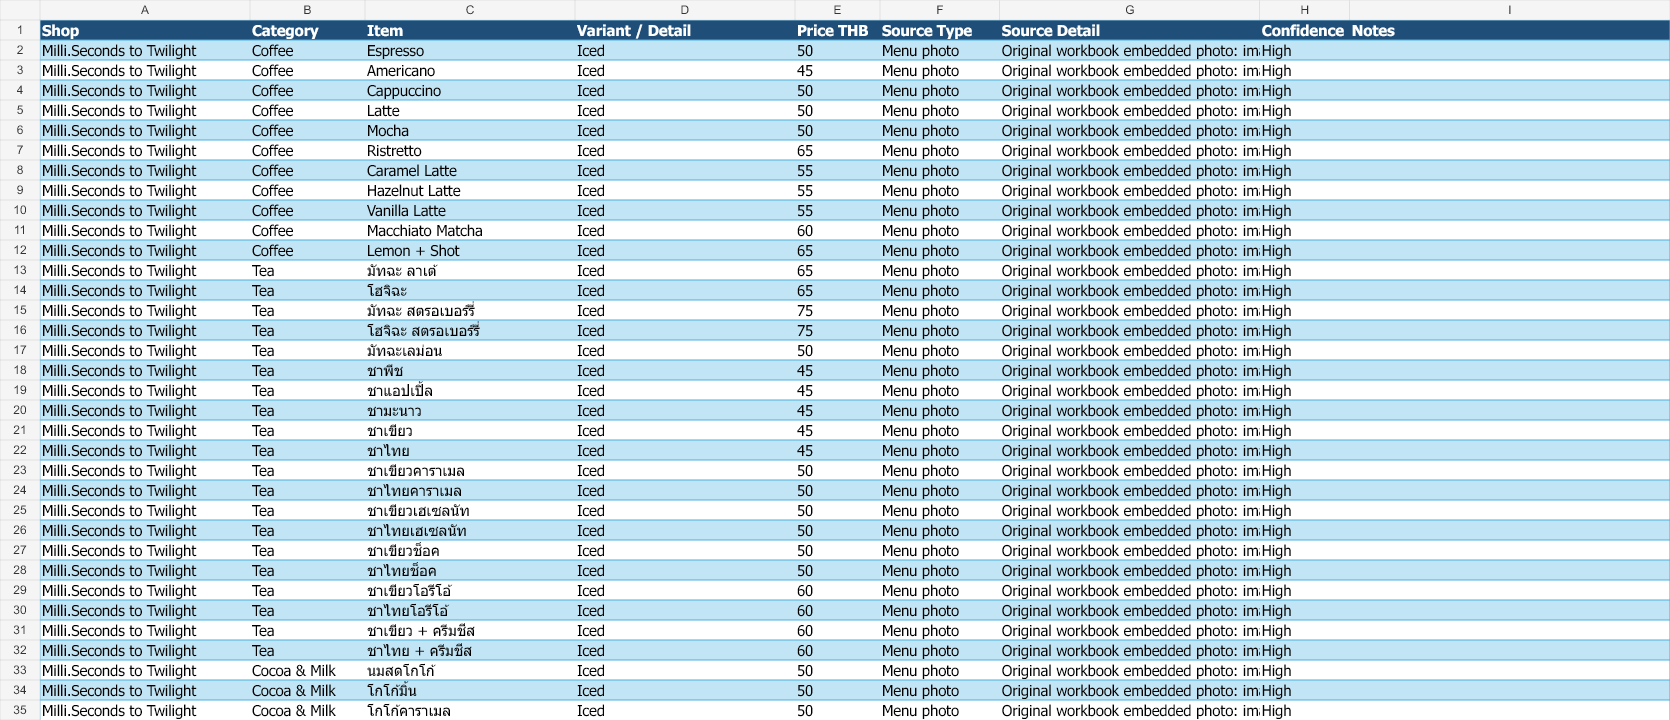Click price 65 in the Ristretto row
Screen dimensions: 1670x720
837,151
